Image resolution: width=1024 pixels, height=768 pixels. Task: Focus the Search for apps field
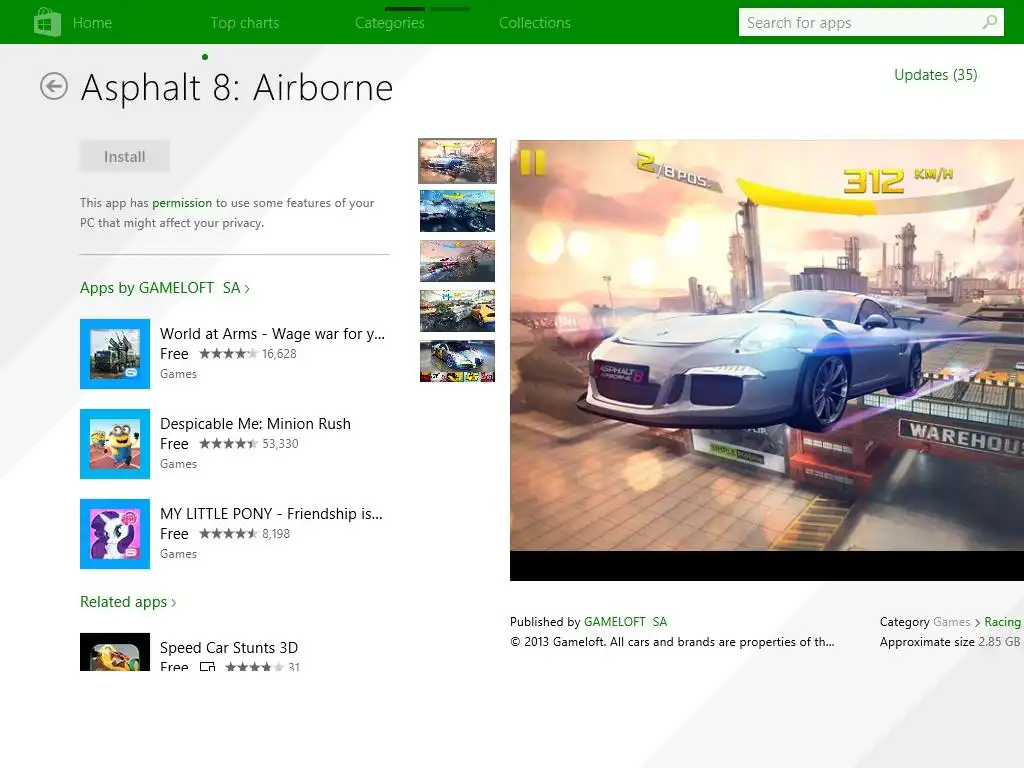pos(871,22)
